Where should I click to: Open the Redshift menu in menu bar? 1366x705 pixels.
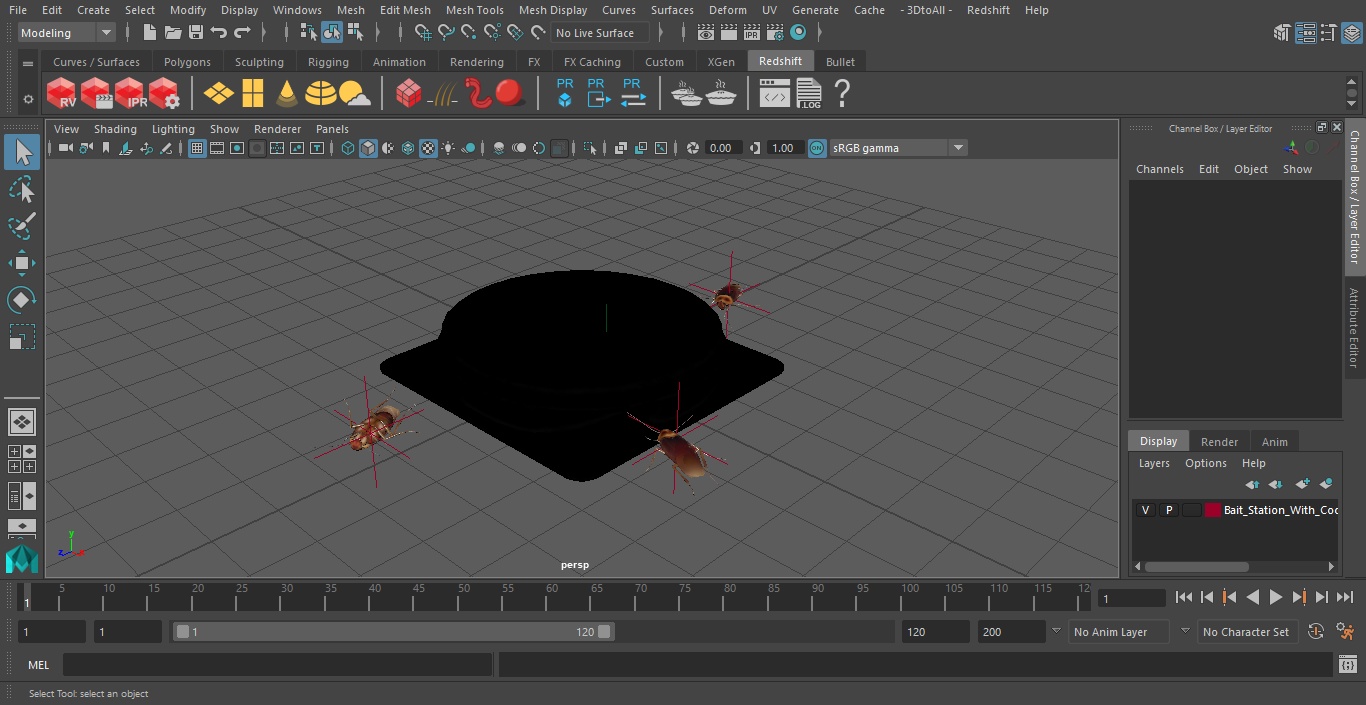tap(988, 10)
